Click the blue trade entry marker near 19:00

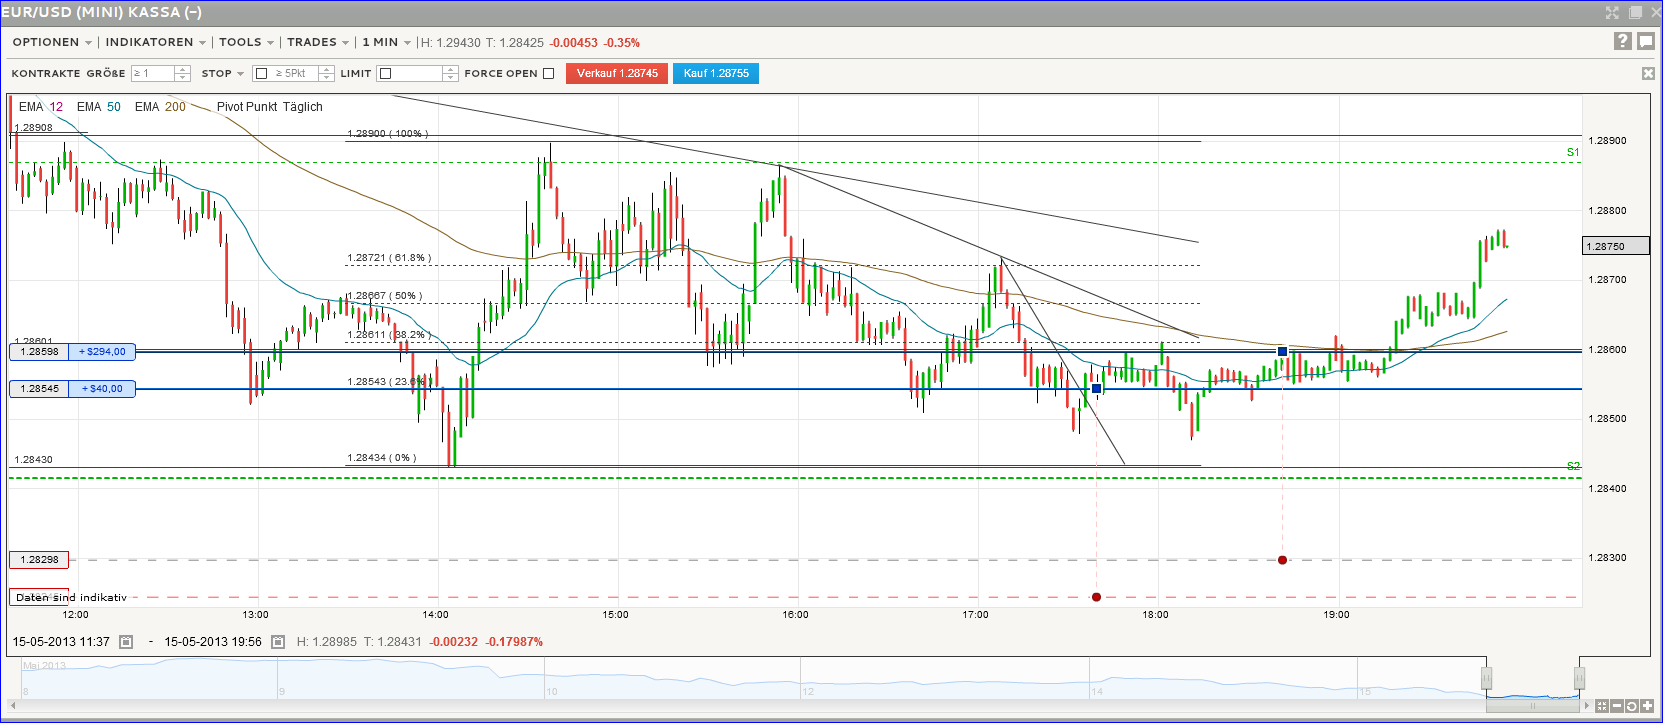pos(1282,351)
